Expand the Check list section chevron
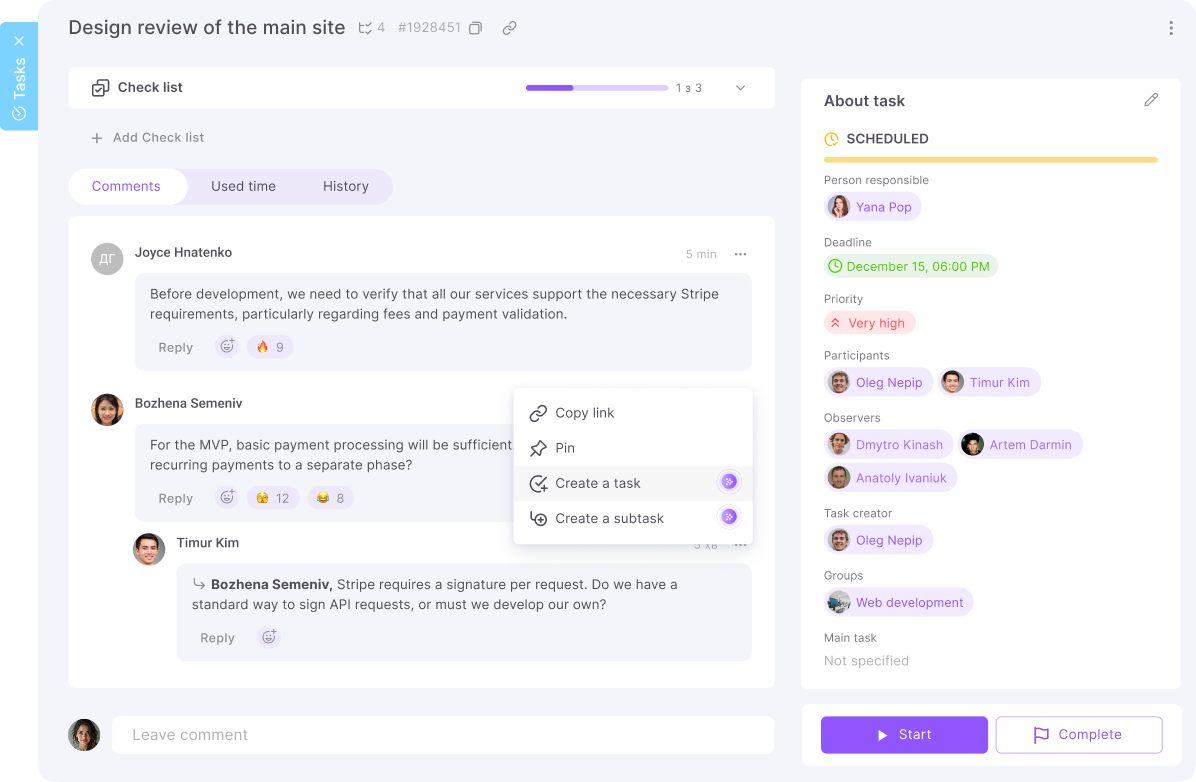 pyautogui.click(x=740, y=88)
